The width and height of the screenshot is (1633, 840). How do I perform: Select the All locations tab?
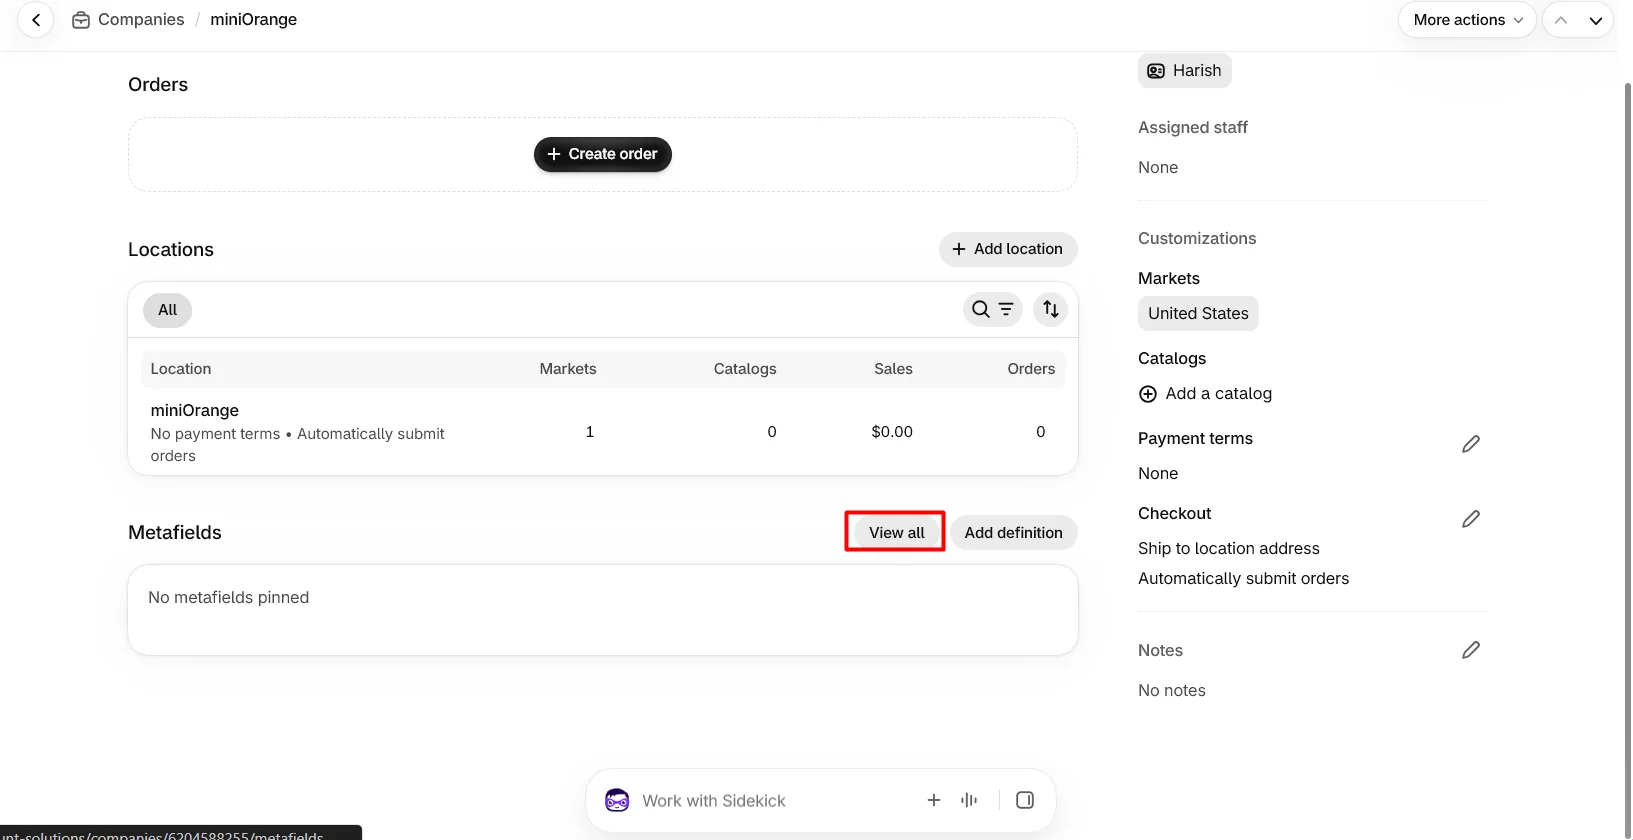(167, 310)
